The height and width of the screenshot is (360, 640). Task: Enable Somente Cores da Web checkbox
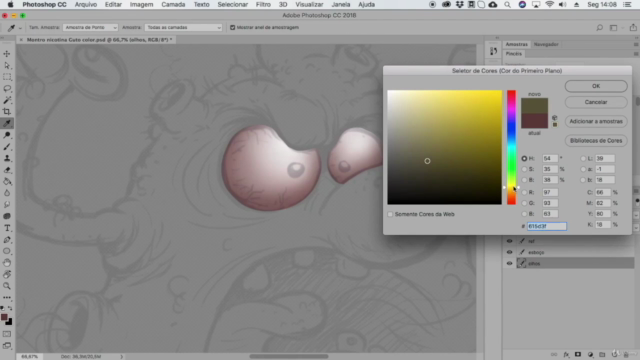coord(390,214)
